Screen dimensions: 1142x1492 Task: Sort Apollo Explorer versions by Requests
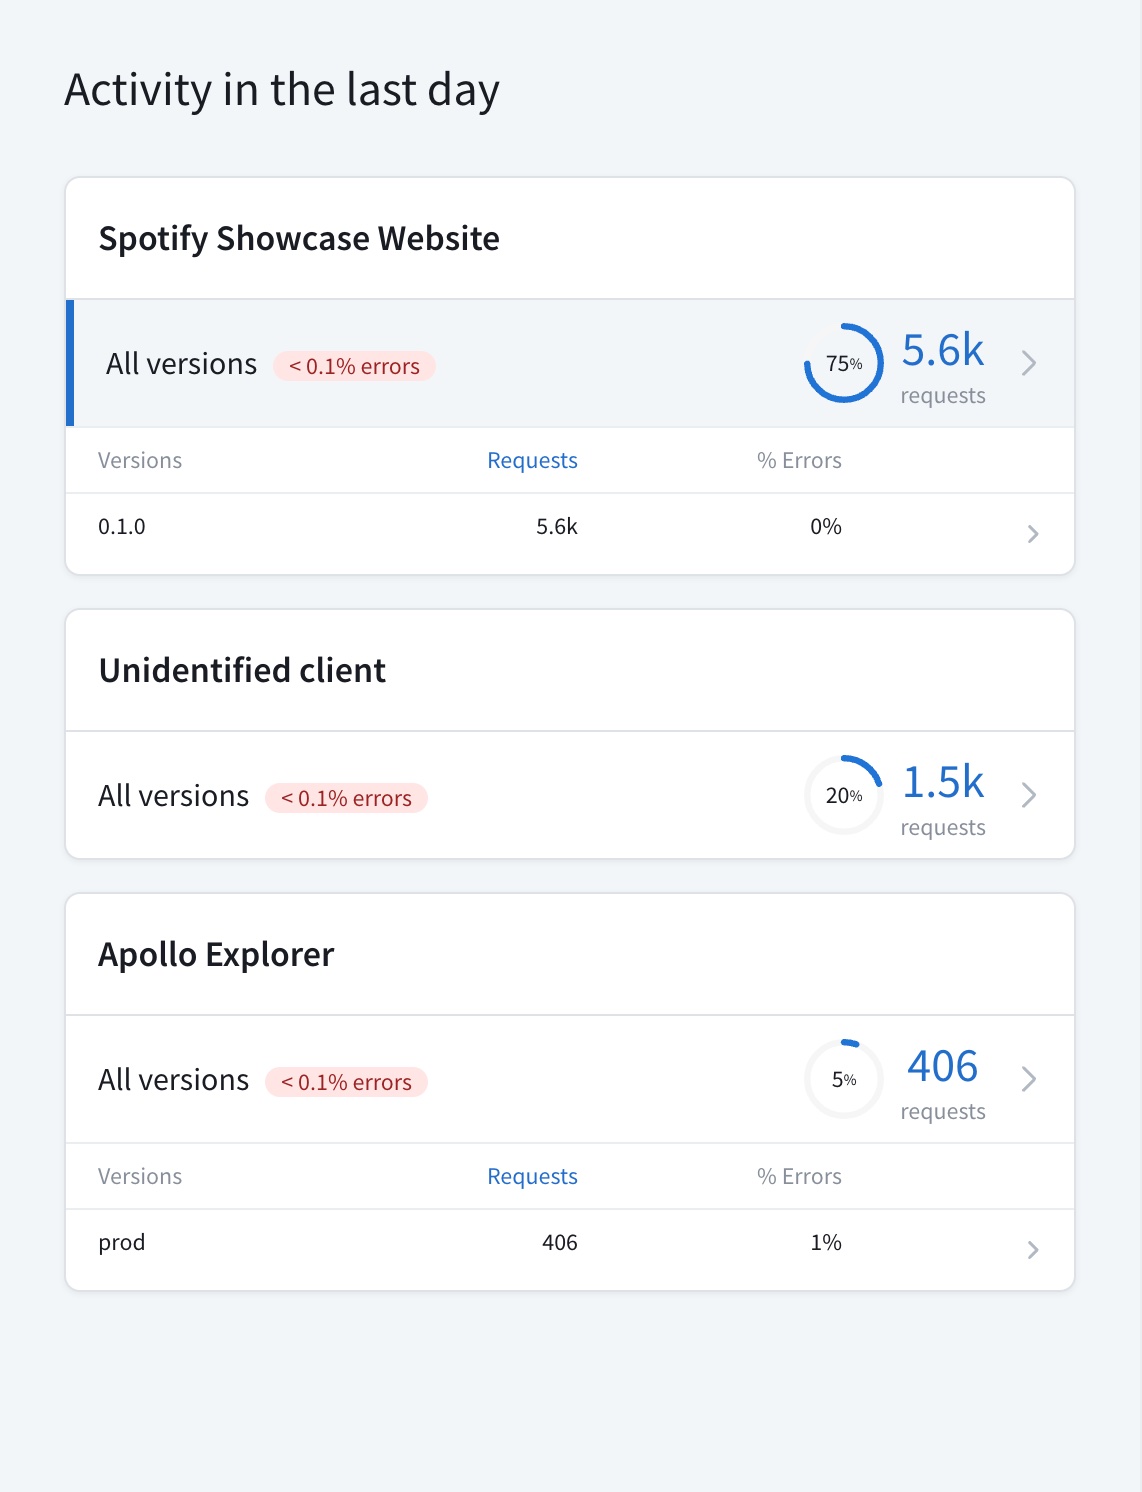pyautogui.click(x=532, y=1176)
